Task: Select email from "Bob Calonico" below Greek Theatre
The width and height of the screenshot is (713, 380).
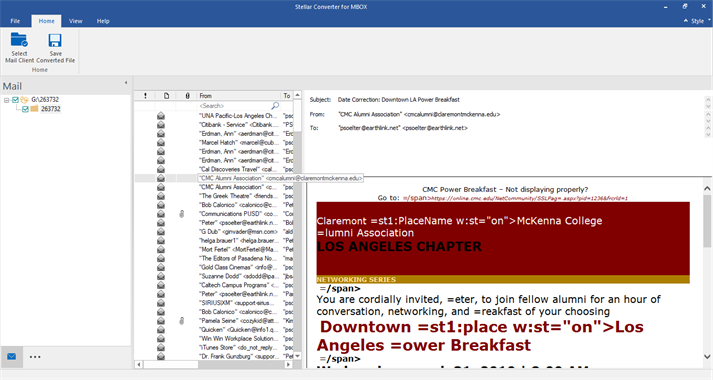Action: coord(239,205)
